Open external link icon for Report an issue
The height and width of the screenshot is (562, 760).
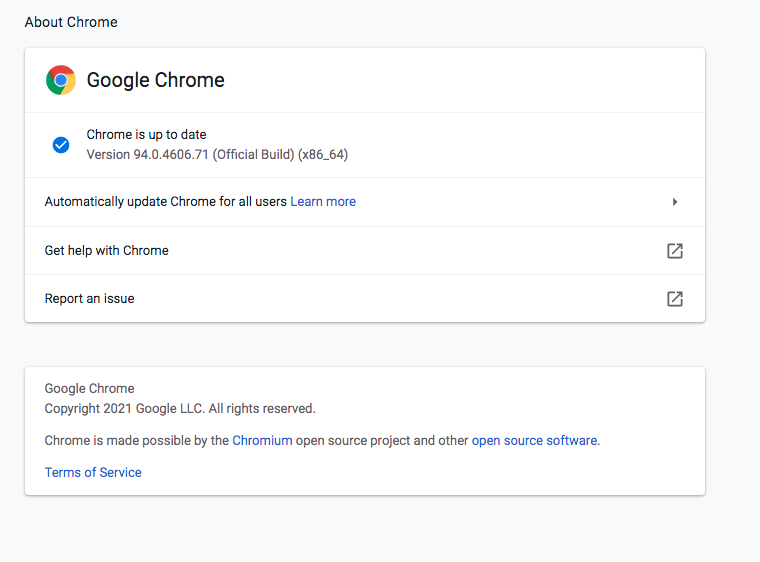pos(675,299)
